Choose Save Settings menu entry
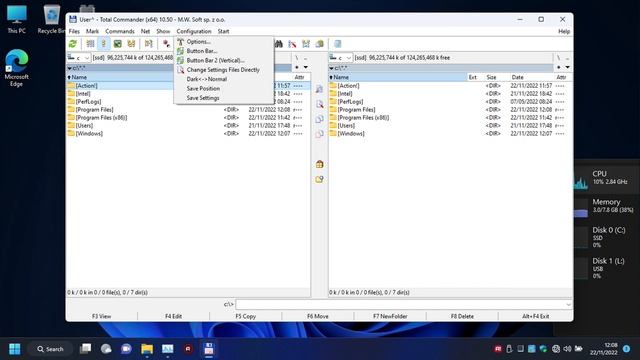Screen dimensions: 640x360 coord(224,98)
